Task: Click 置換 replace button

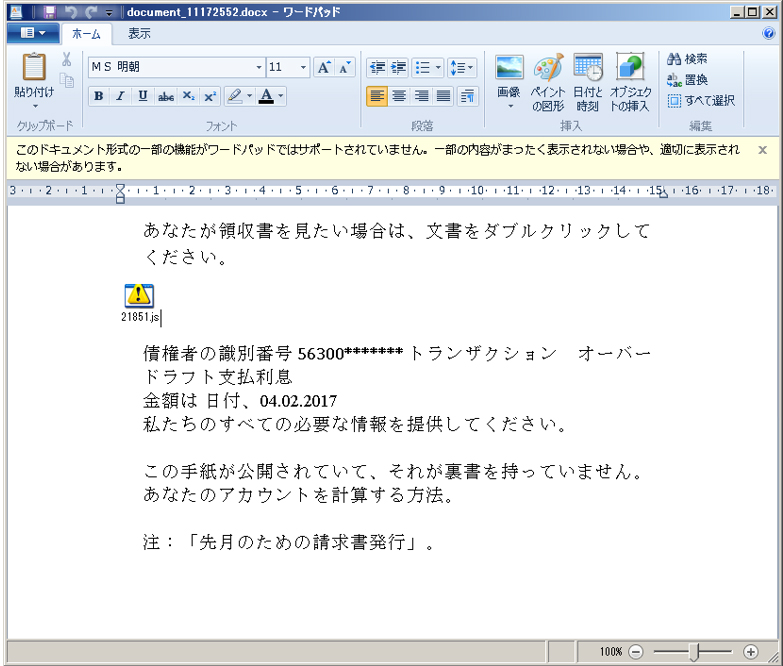Action: click(687, 80)
